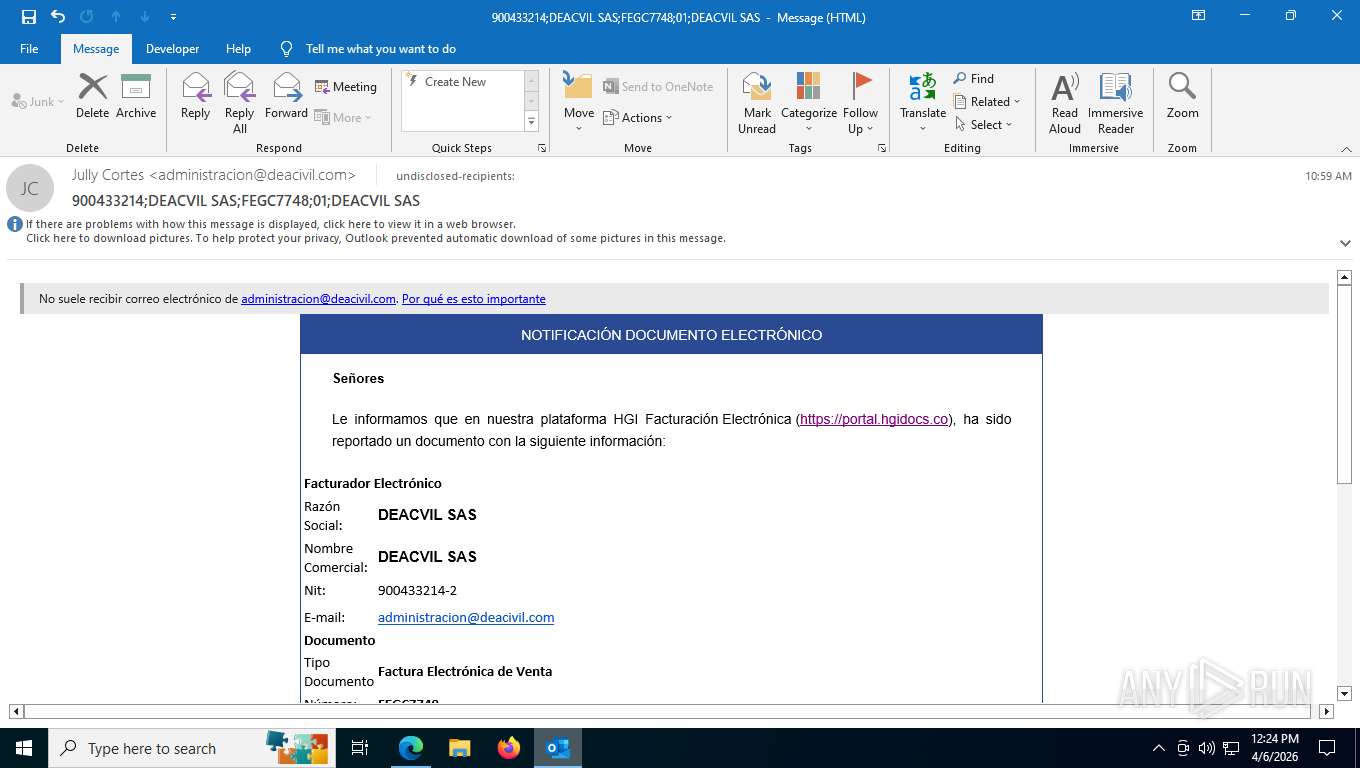The image size is (1360, 768).
Task: Mark the message as Unread
Action: point(757,103)
